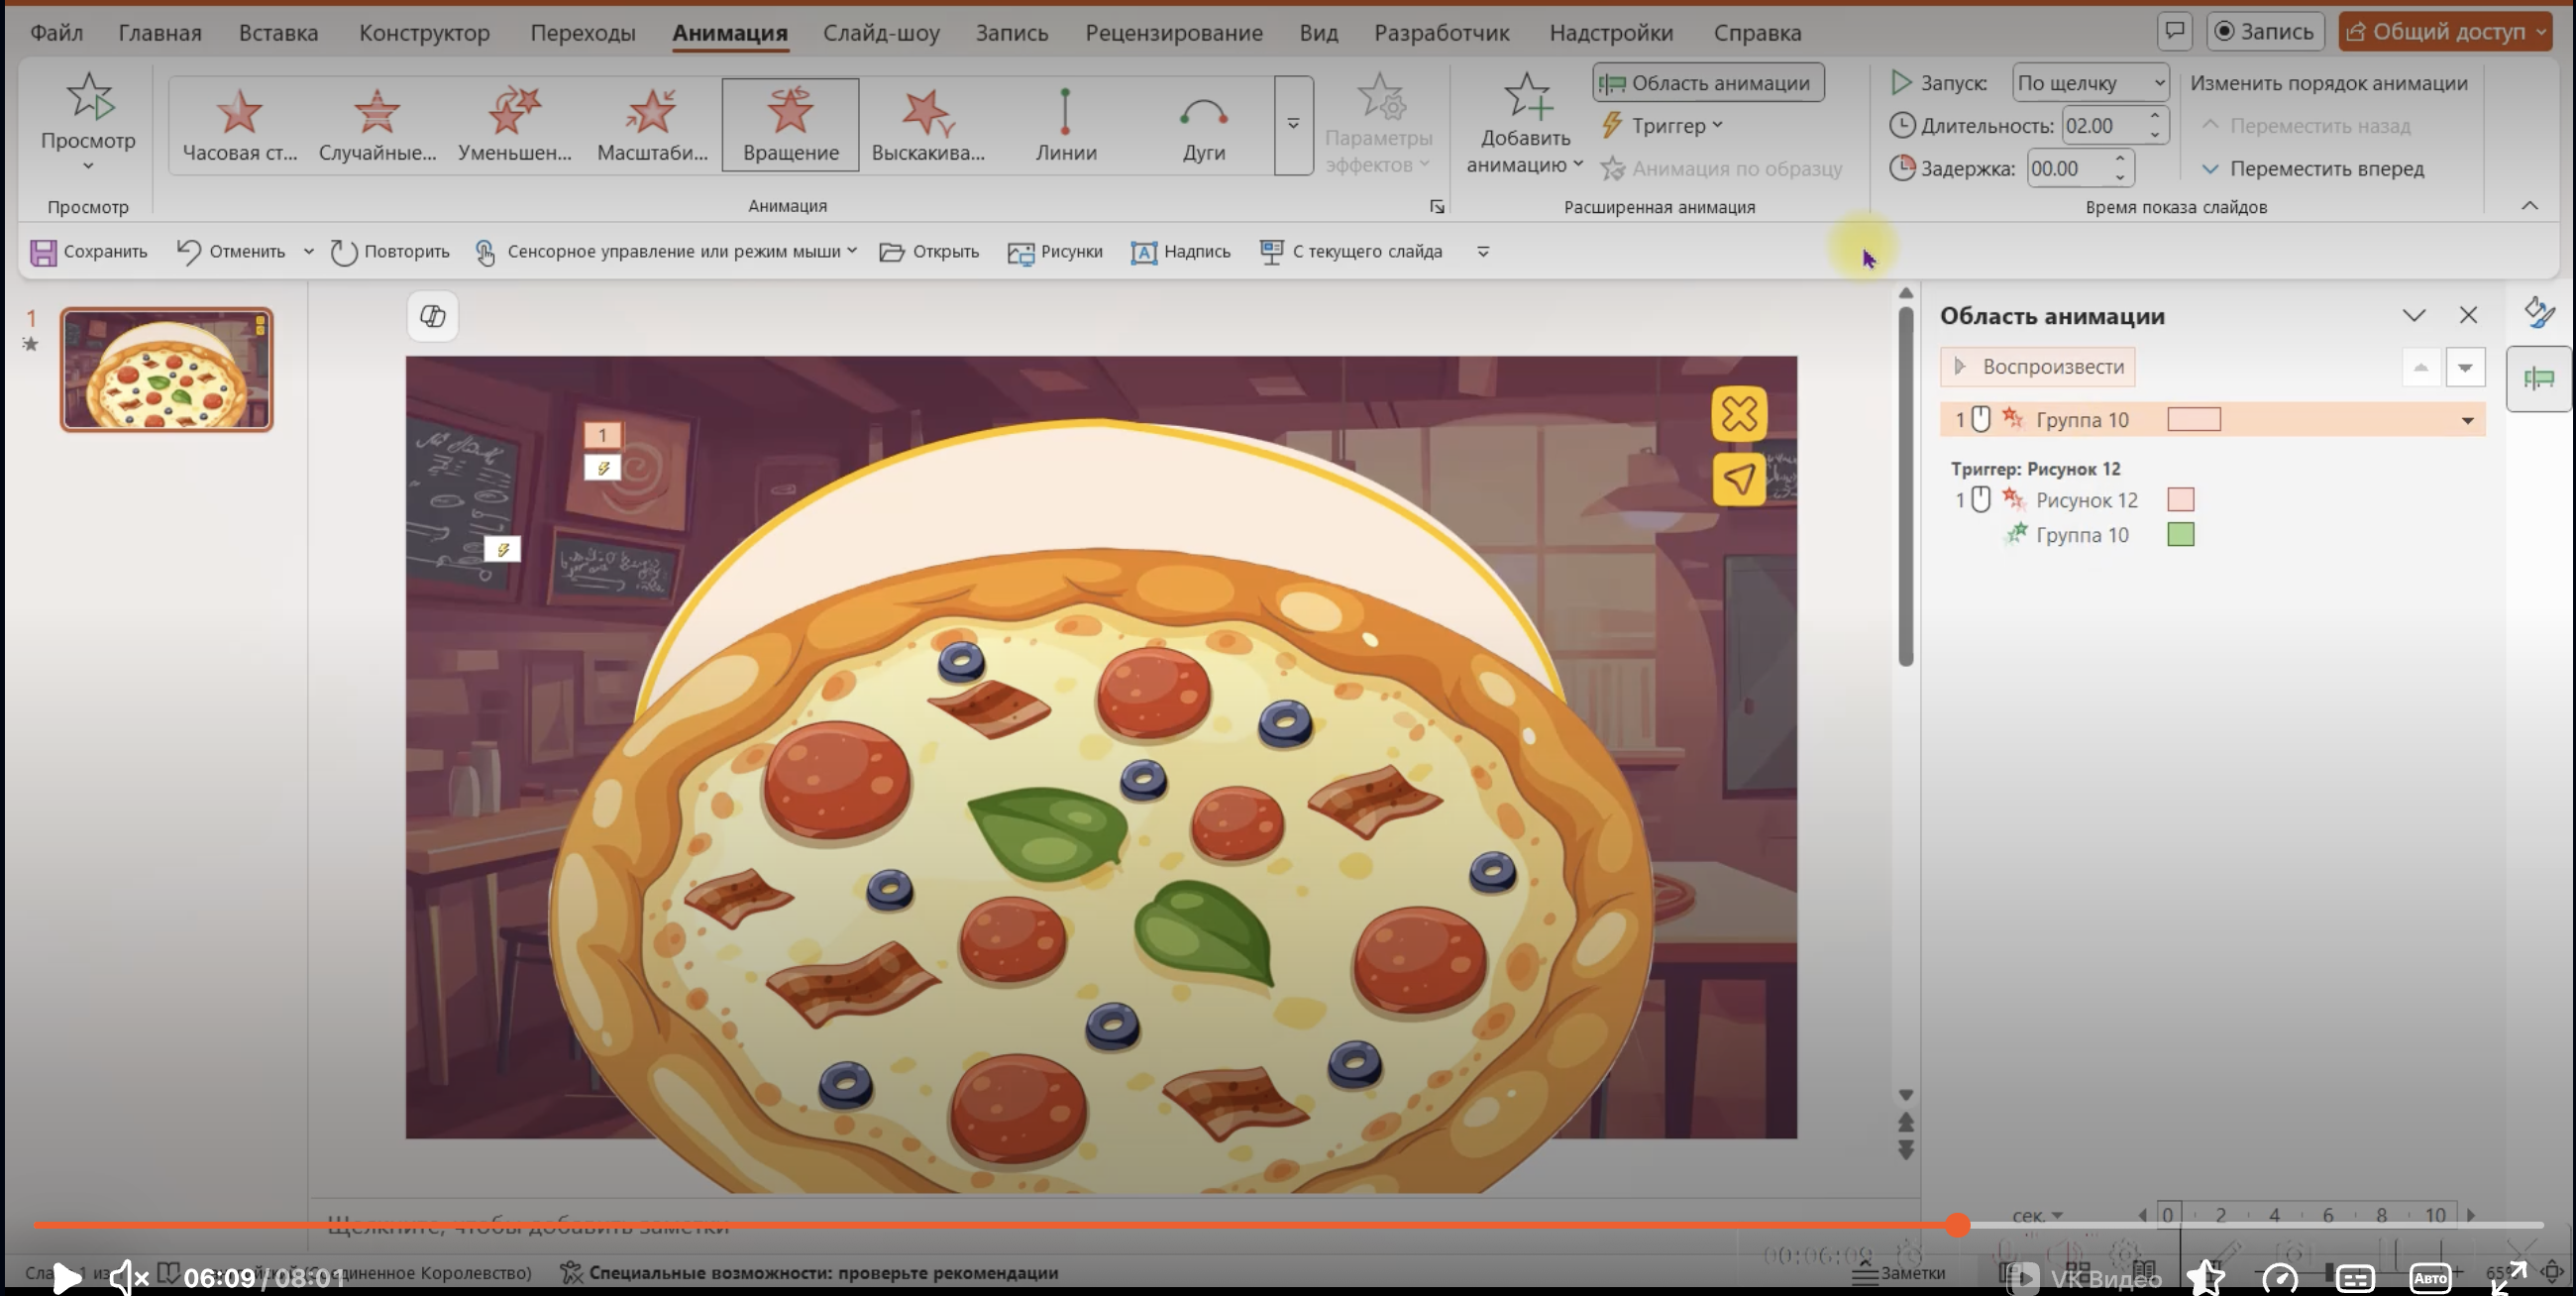Apply the Дуги motion path effect
The width and height of the screenshot is (2576, 1296).
(x=1203, y=124)
